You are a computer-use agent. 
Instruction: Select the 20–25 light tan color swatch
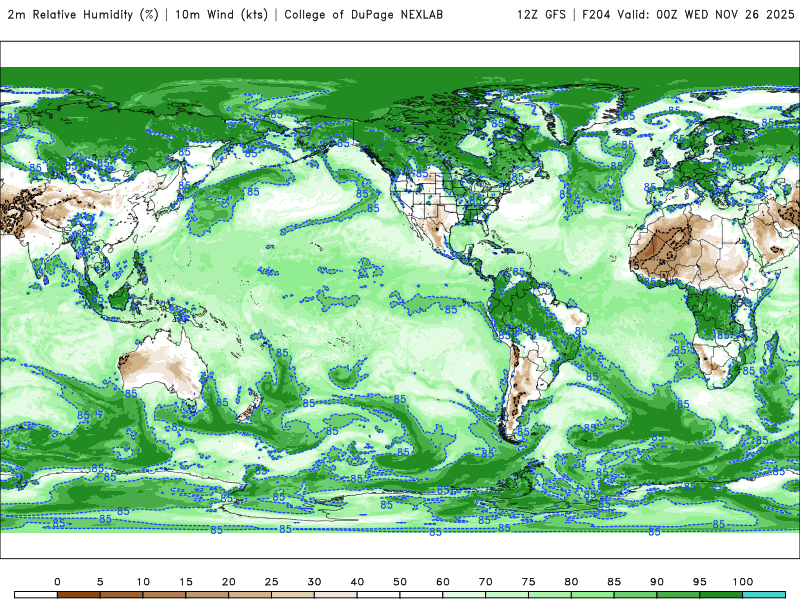coord(250,595)
